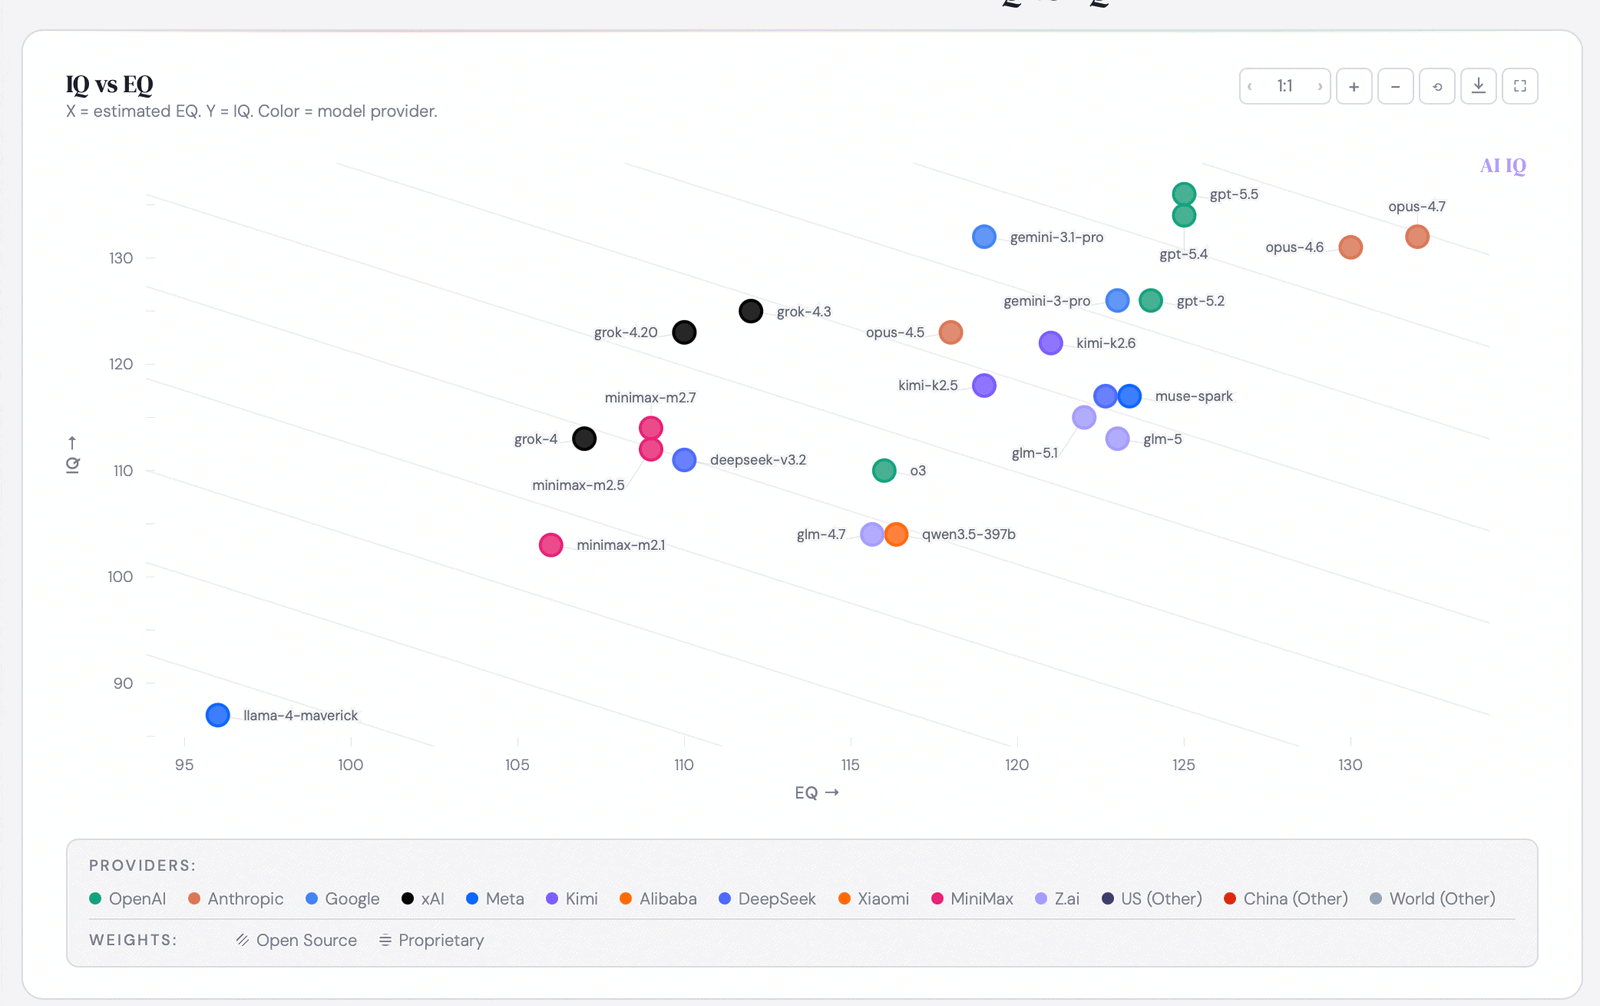This screenshot has width=1600, height=1006.
Task: Zoom in the chart with the plus button
Action: pos(1354,86)
